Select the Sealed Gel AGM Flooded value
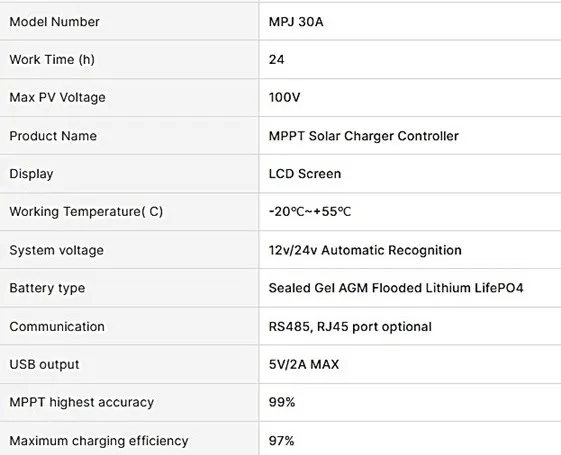The height and width of the screenshot is (455, 561). click(396, 288)
